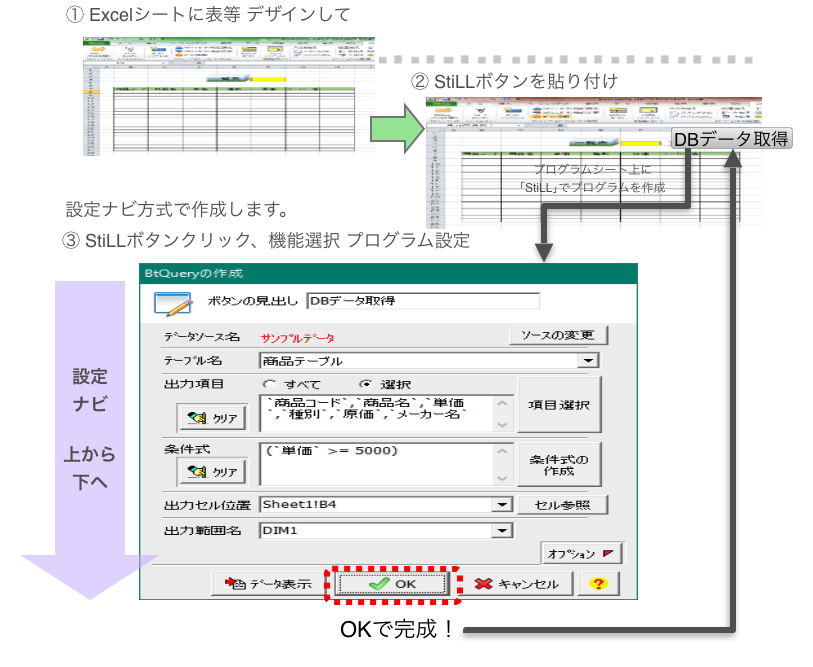Click the red サンプルデータ data source text
The image size is (813, 667).
click(x=298, y=338)
